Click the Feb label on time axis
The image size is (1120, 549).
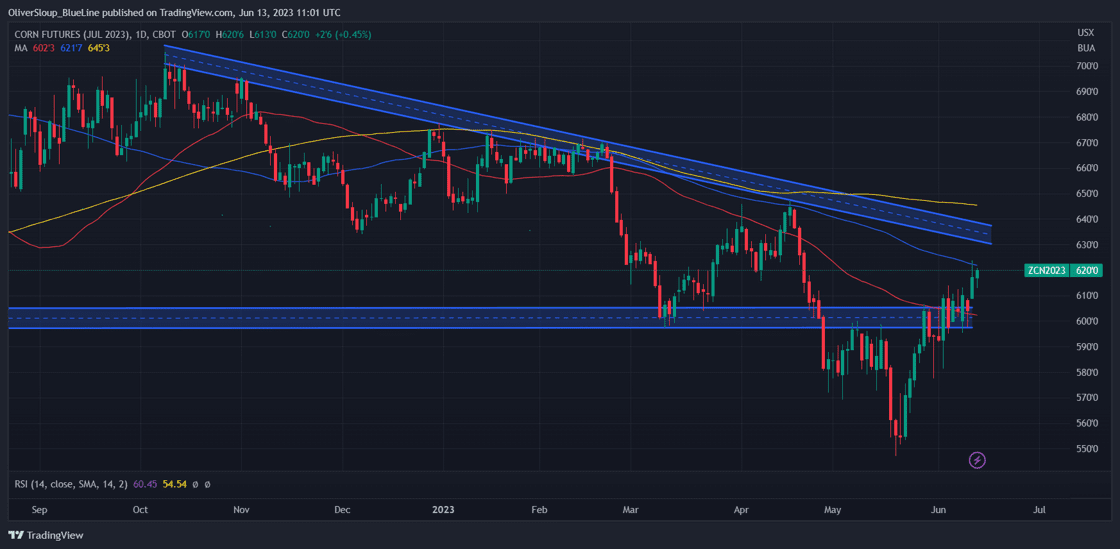[x=539, y=510]
